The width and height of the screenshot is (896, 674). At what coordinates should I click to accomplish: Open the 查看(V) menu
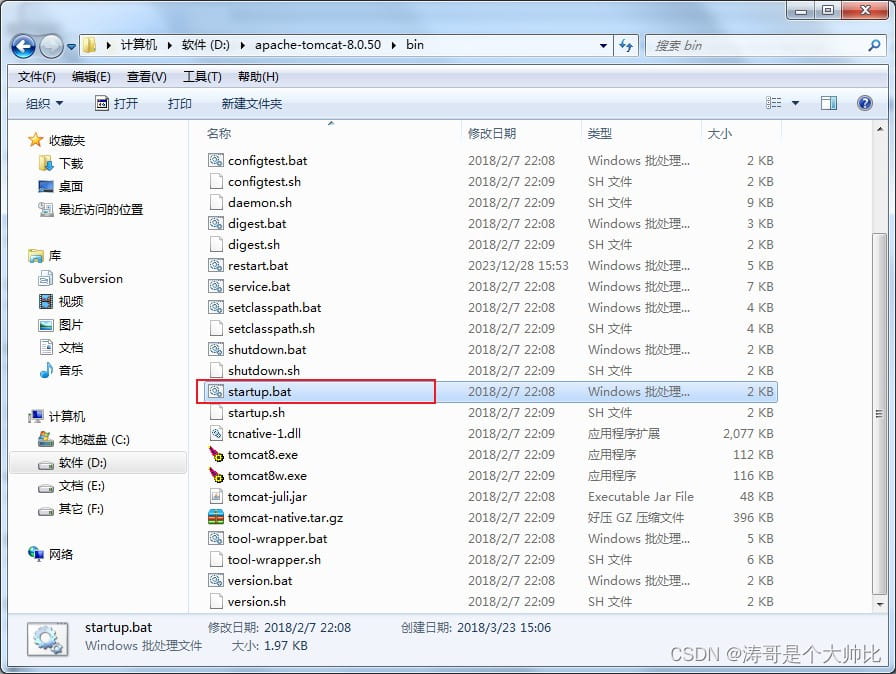[x=147, y=77]
